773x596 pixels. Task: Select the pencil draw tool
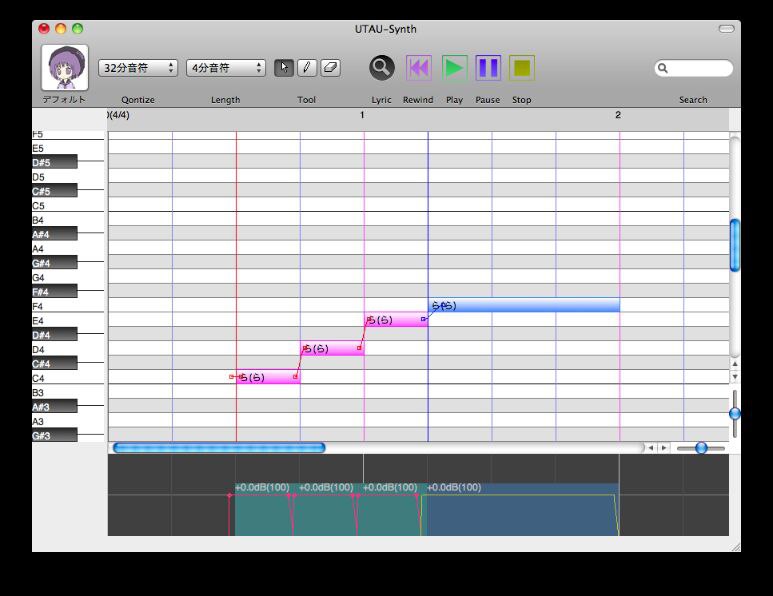[307, 68]
